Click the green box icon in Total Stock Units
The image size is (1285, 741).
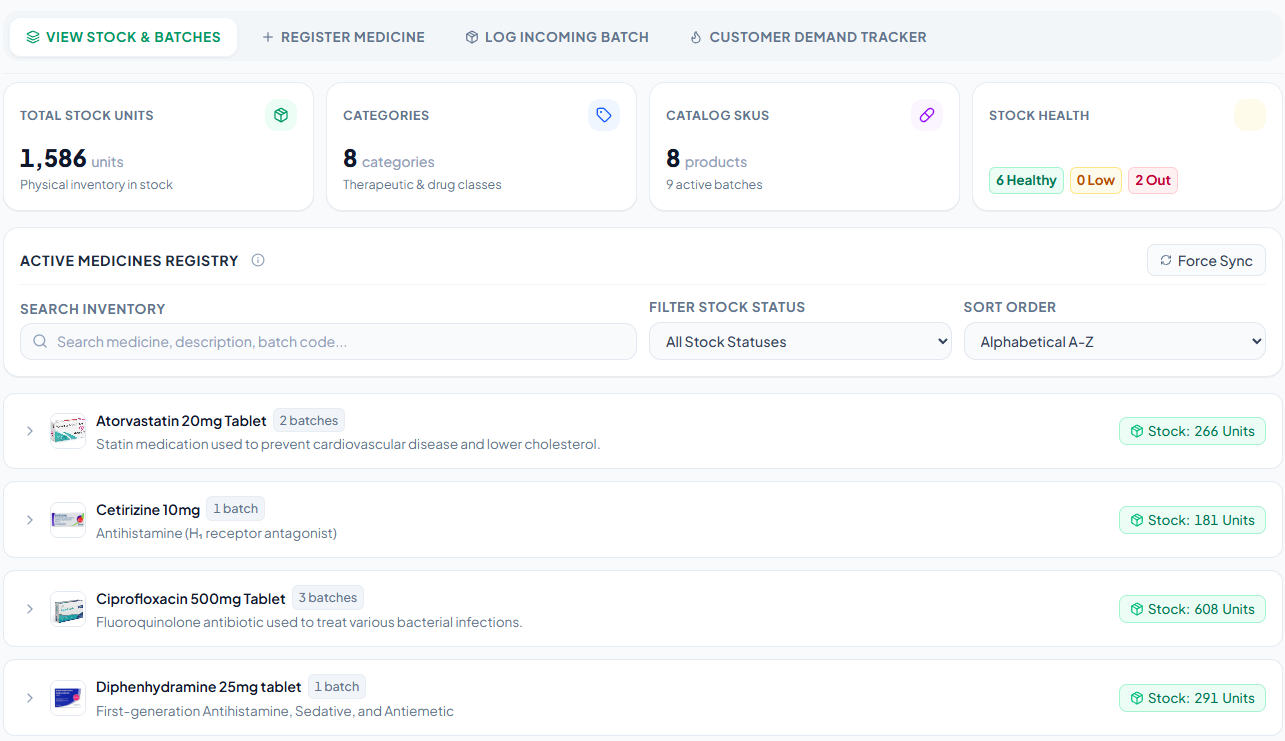click(x=281, y=115)
